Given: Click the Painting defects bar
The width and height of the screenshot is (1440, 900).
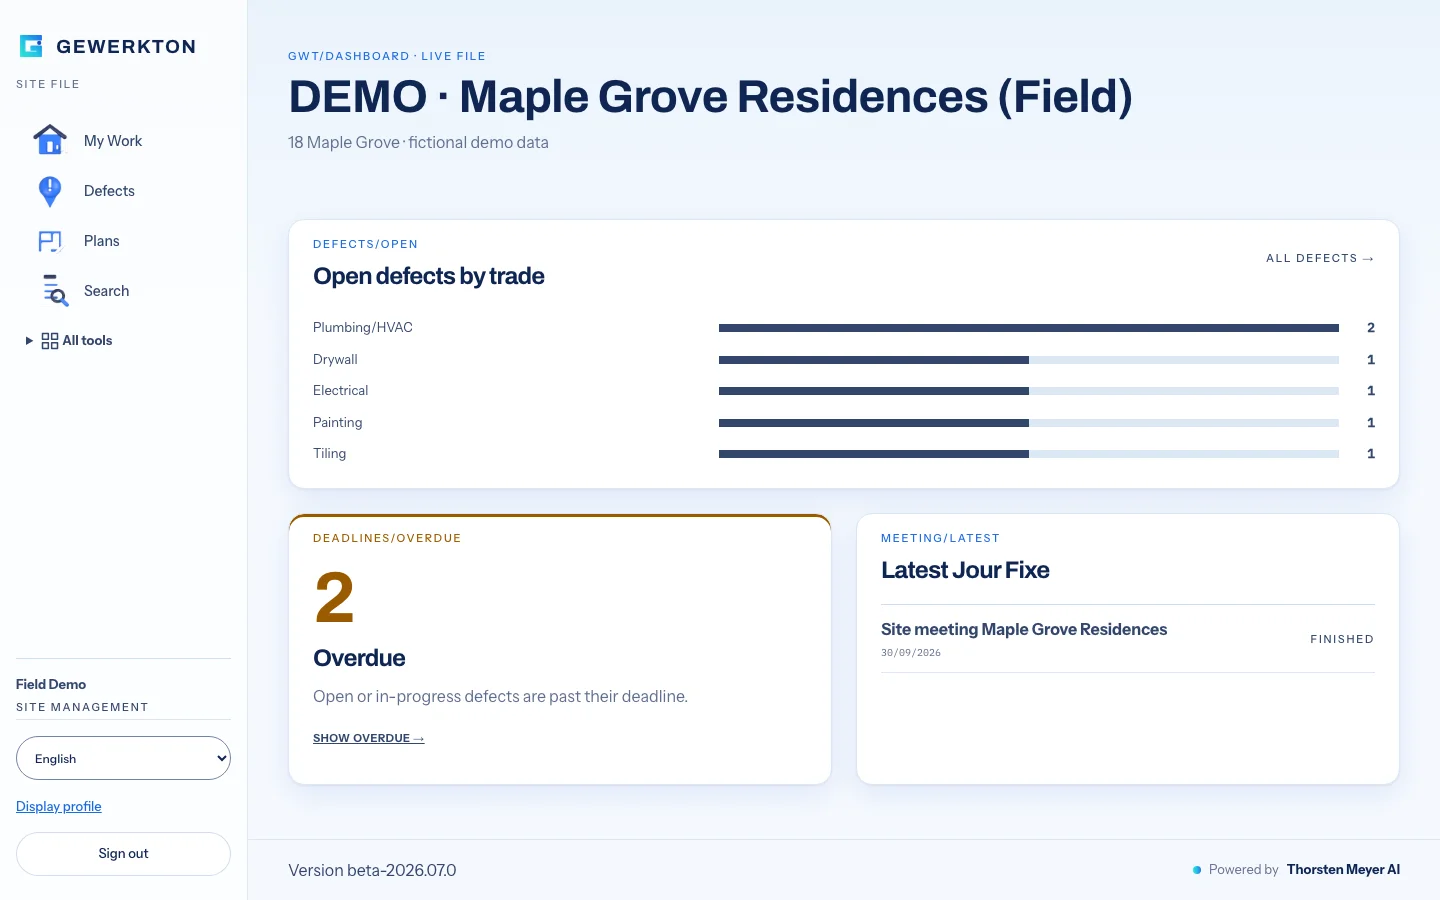Looking at the screenshot, I should tap(1029, 423).
